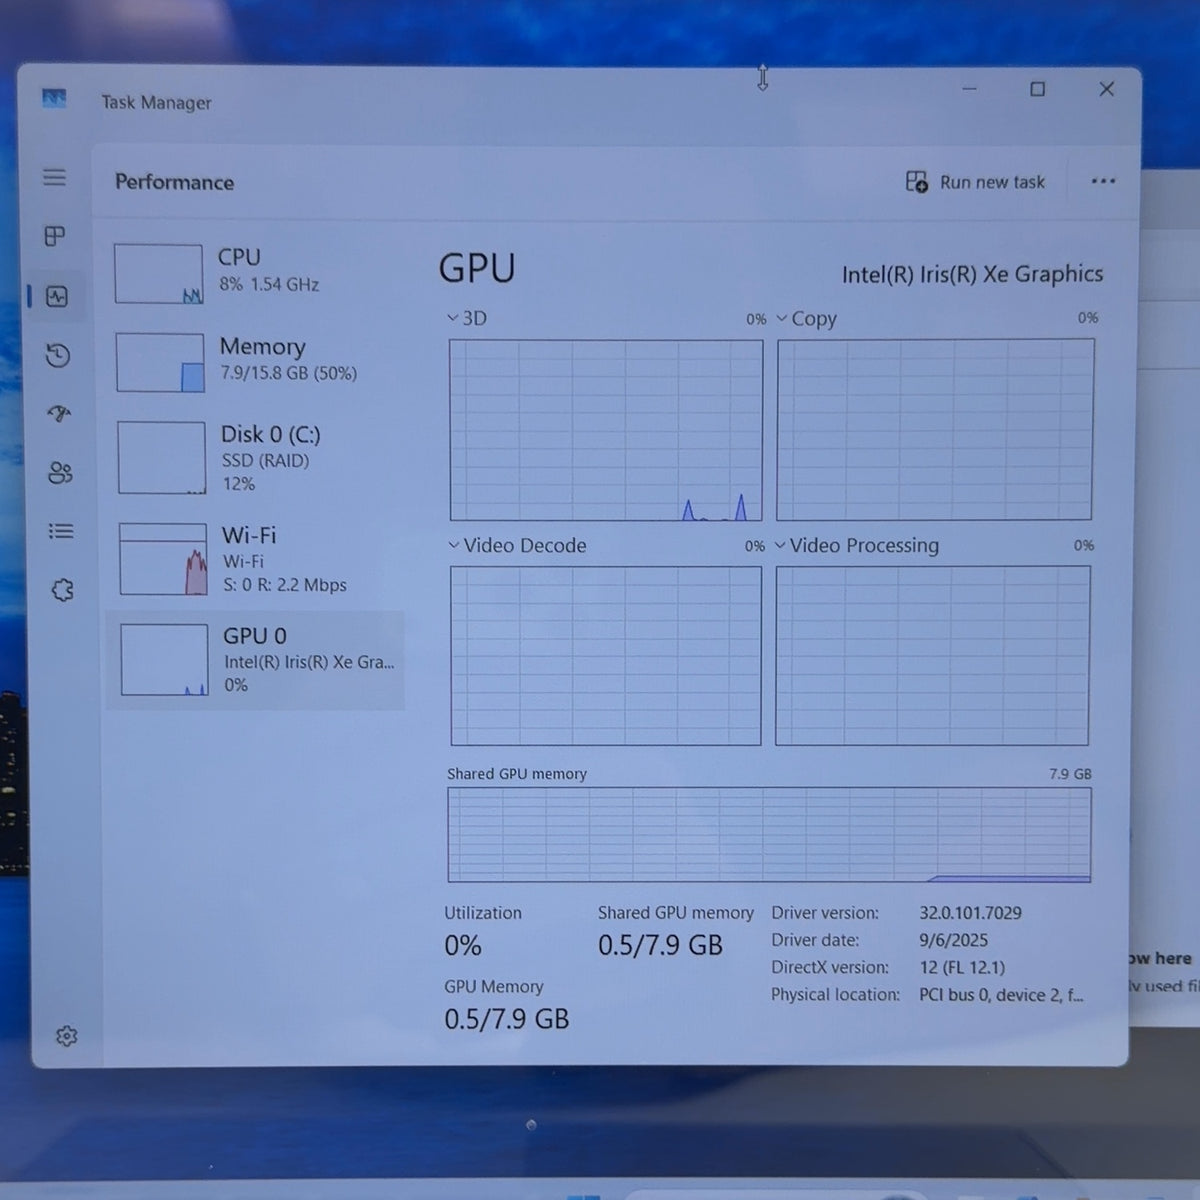
Task: Click the Memory mini graph thumbnail
Action: pyautogui.click(x=160, y=362)
